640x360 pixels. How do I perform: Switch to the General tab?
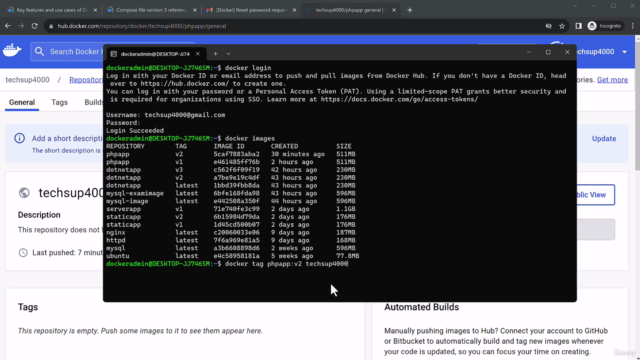click(x=22, y=102)
